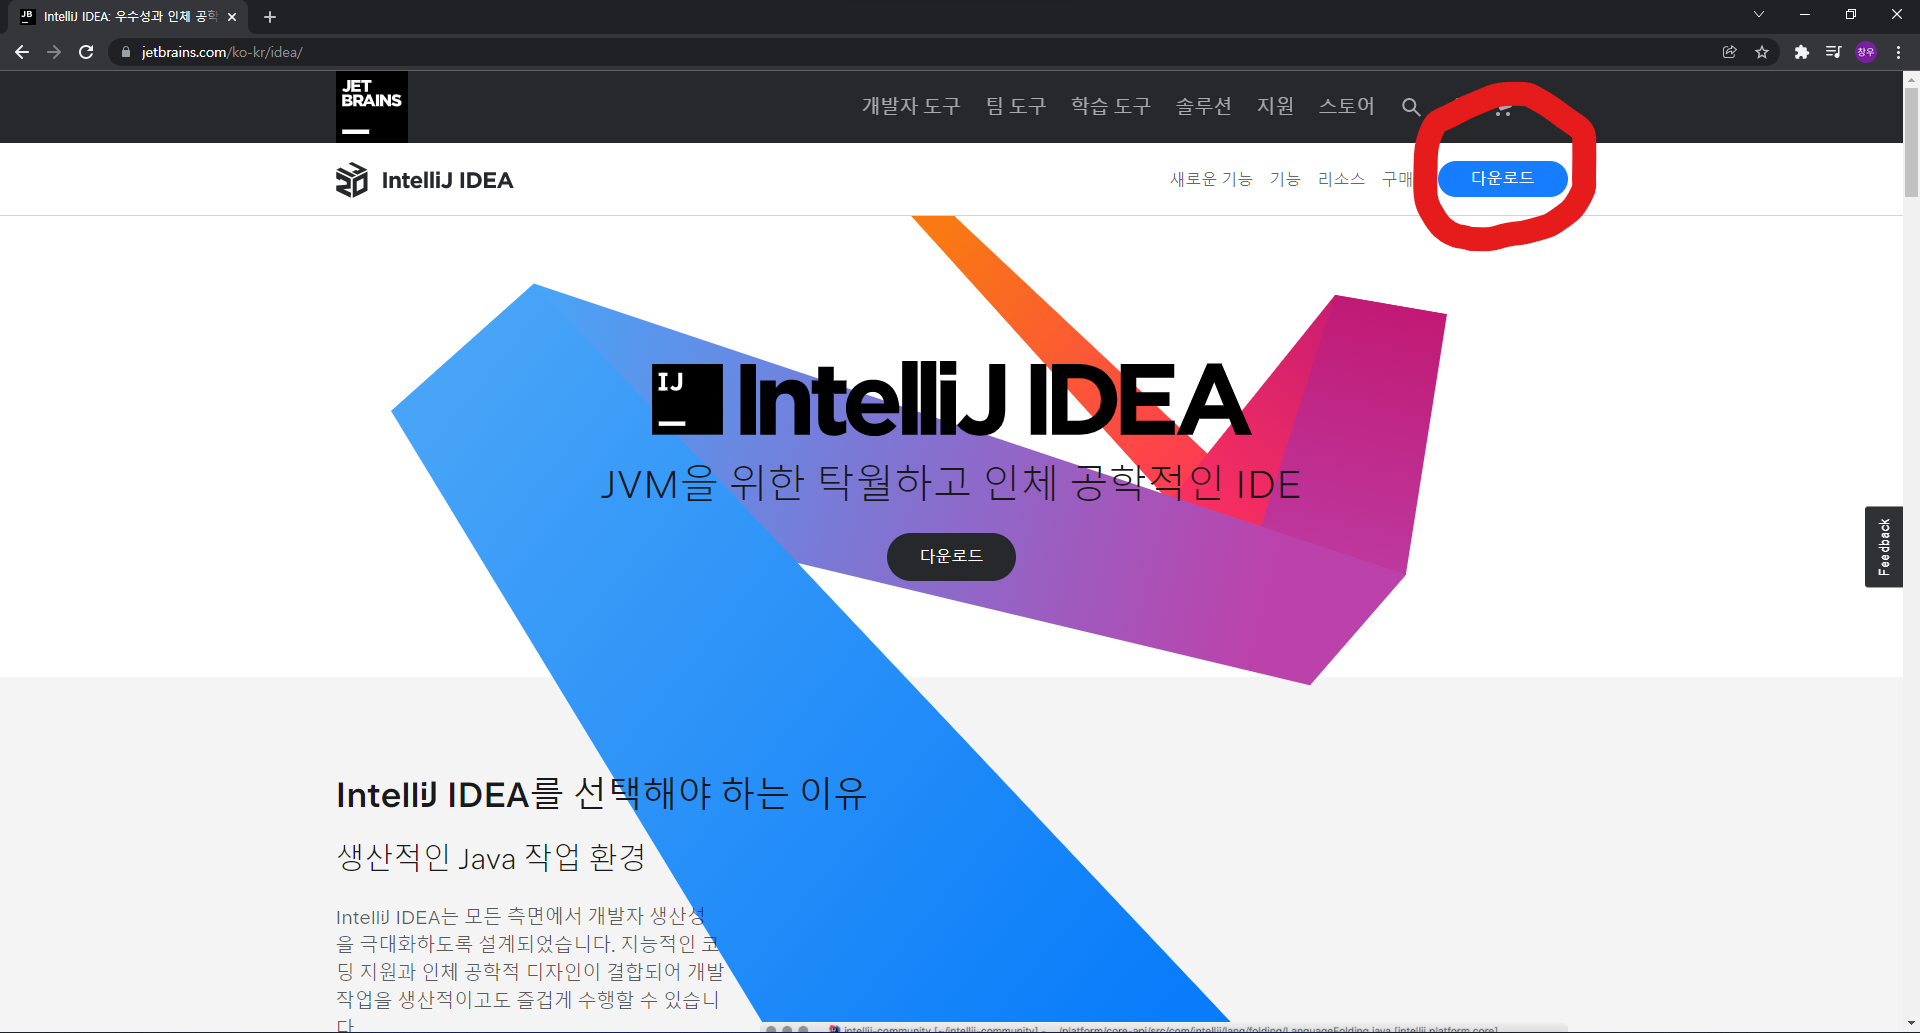Click the page scrollbar thumb

tap(1911, 141)
